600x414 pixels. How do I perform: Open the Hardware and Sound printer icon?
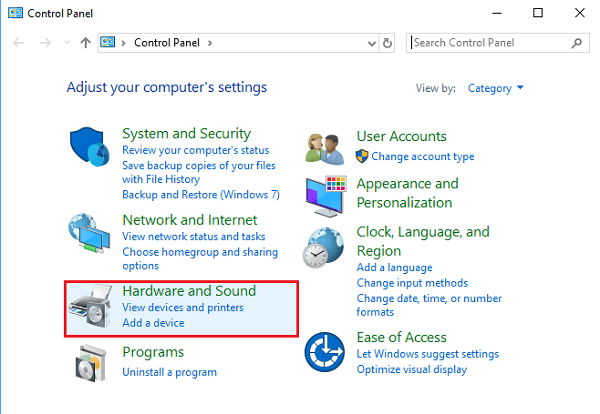(93, 309)
